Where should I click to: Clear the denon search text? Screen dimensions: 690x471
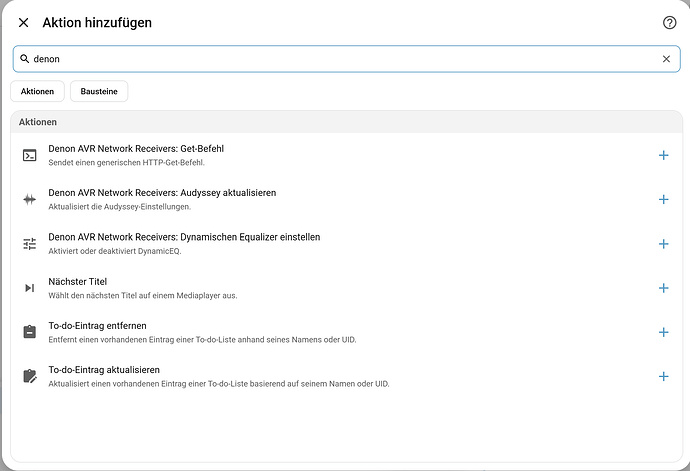pos(666,59)
